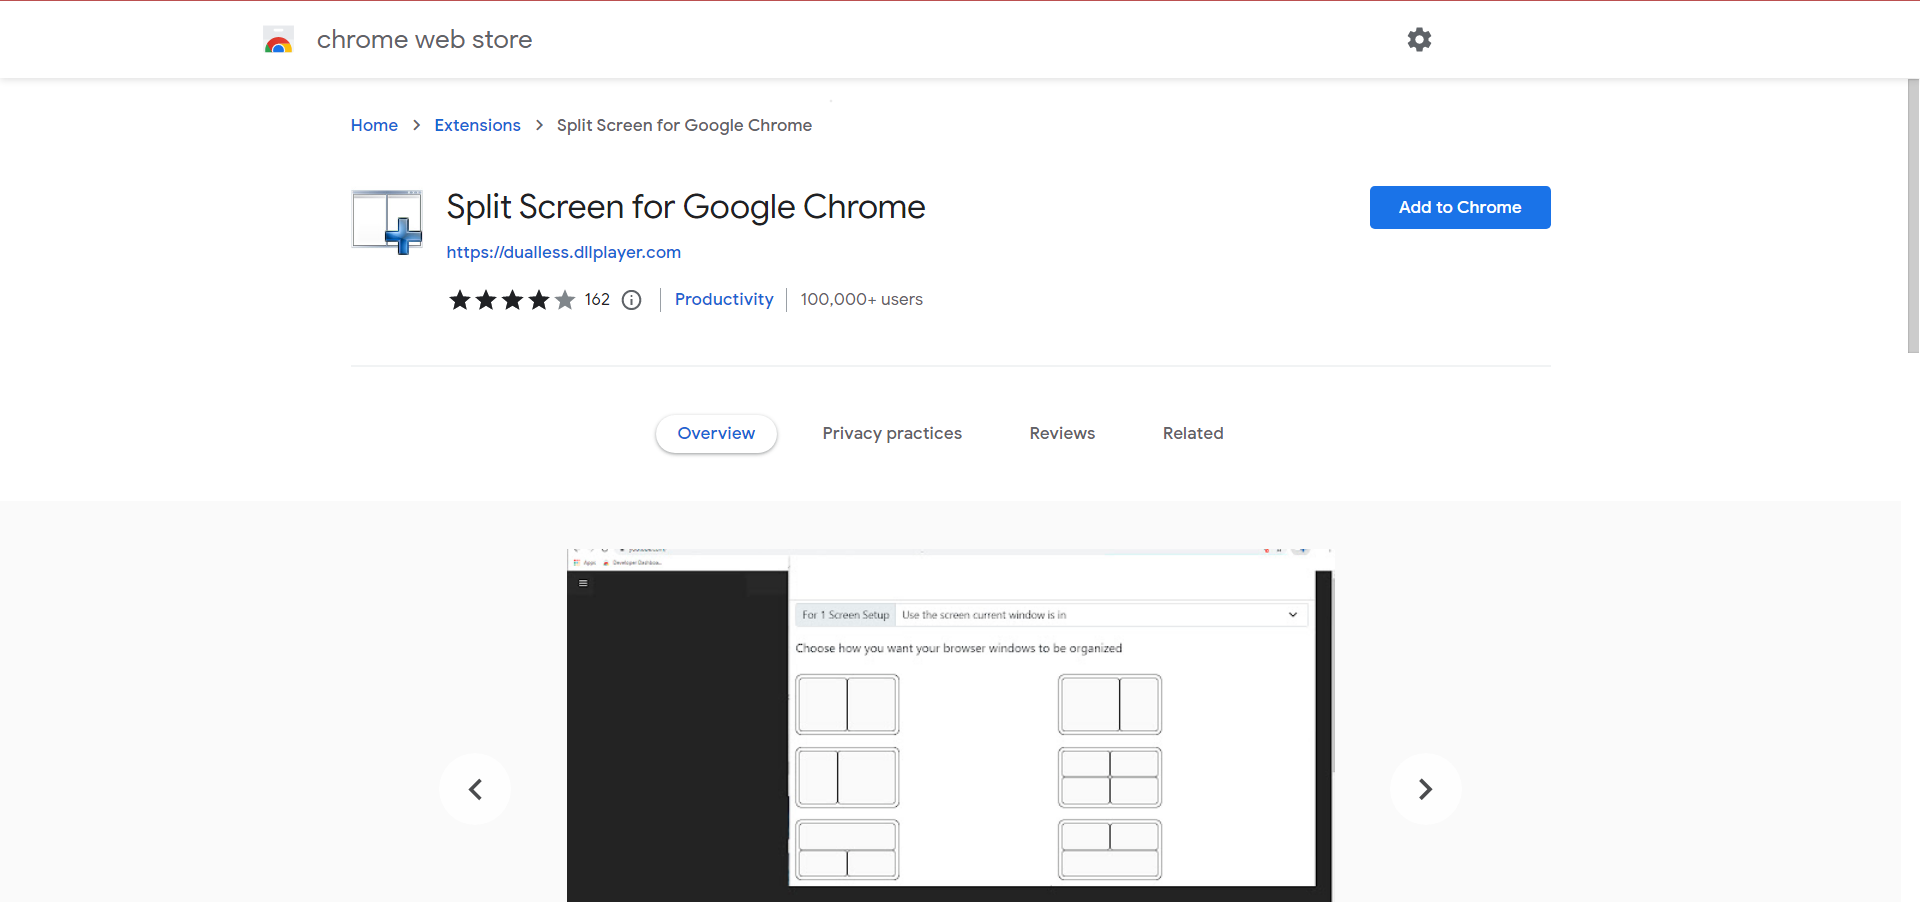Viewport: 1920px width, 902px height.
Task: Click the Split Screen for Google Chrome heading
Action: coord(686,207)
